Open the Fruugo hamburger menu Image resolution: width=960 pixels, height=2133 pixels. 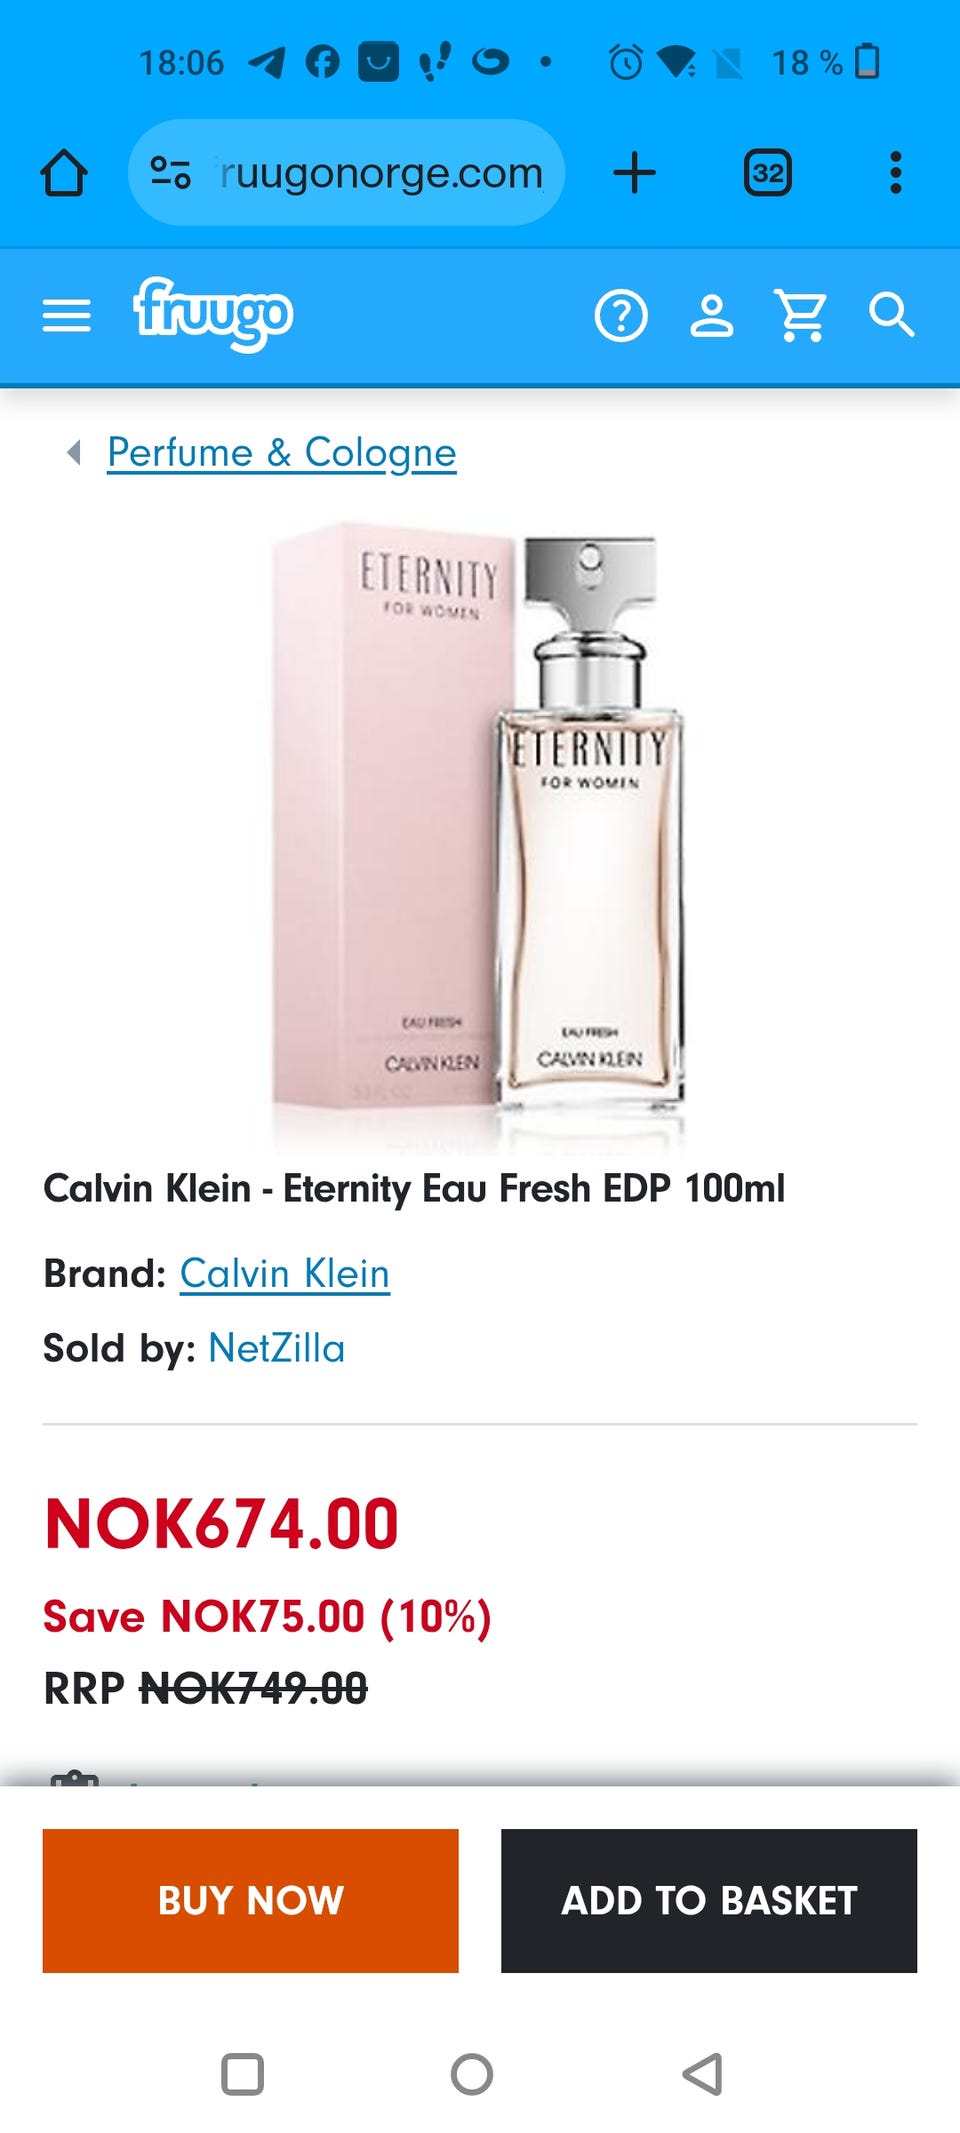click(66, 316)
